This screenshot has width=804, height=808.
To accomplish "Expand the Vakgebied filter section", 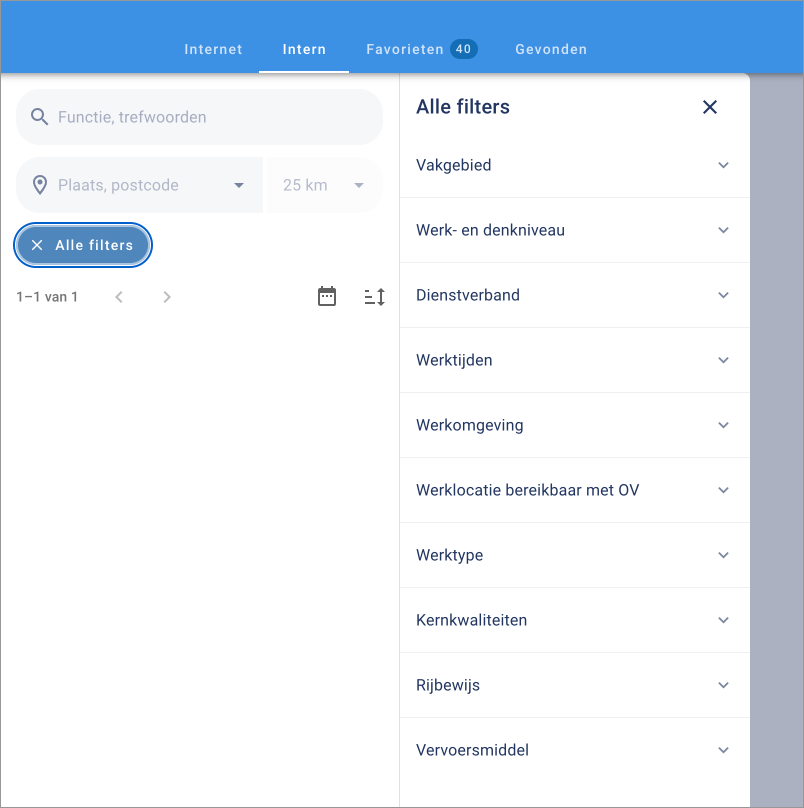I will pos(574,165).
